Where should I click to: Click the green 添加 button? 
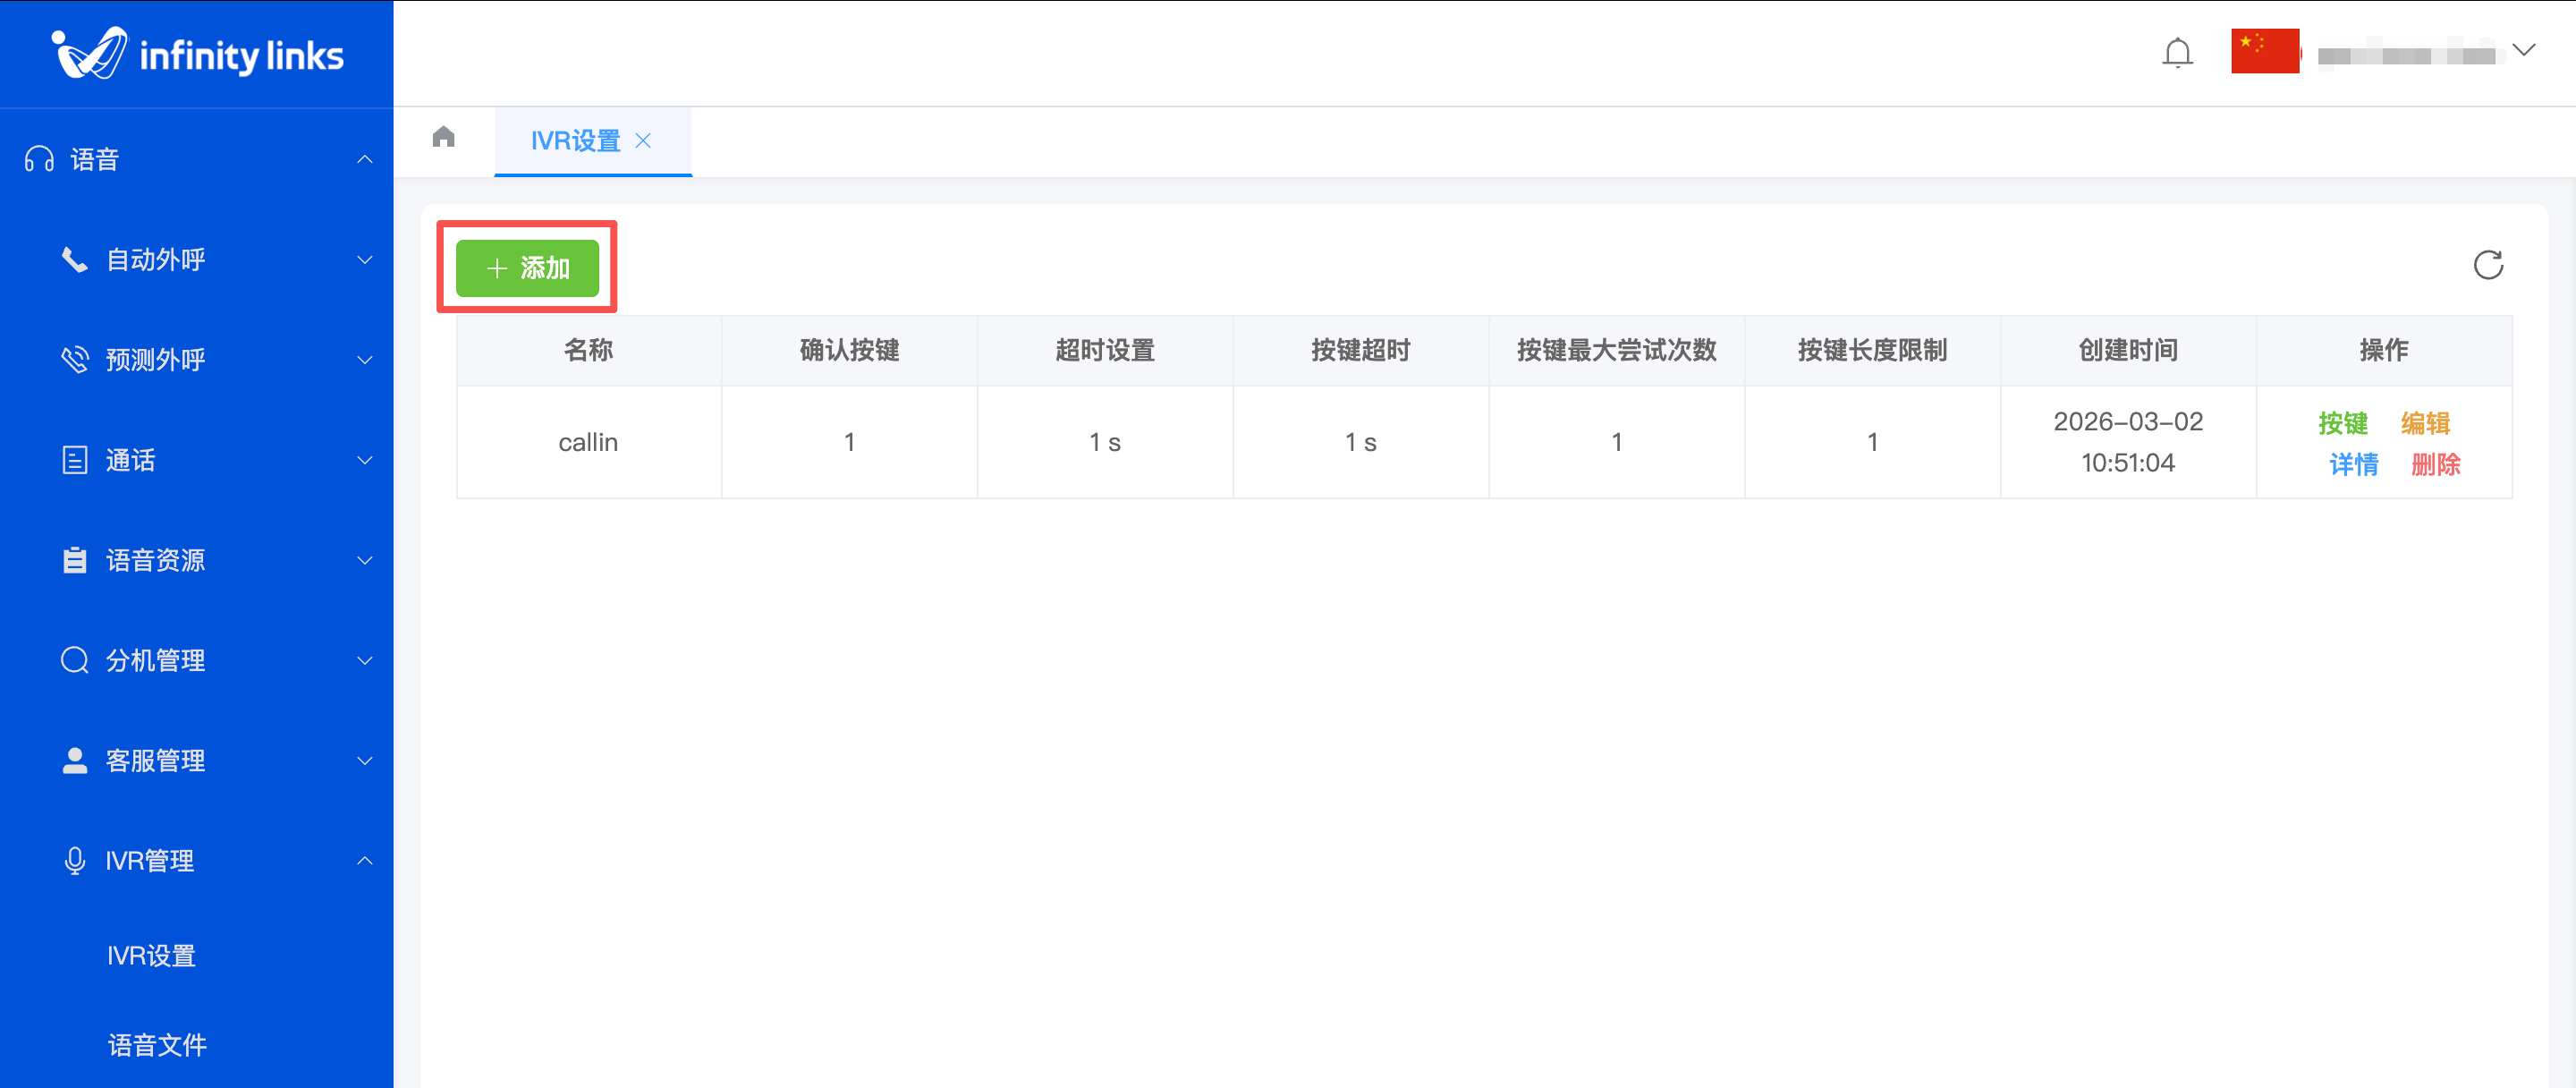527,268
